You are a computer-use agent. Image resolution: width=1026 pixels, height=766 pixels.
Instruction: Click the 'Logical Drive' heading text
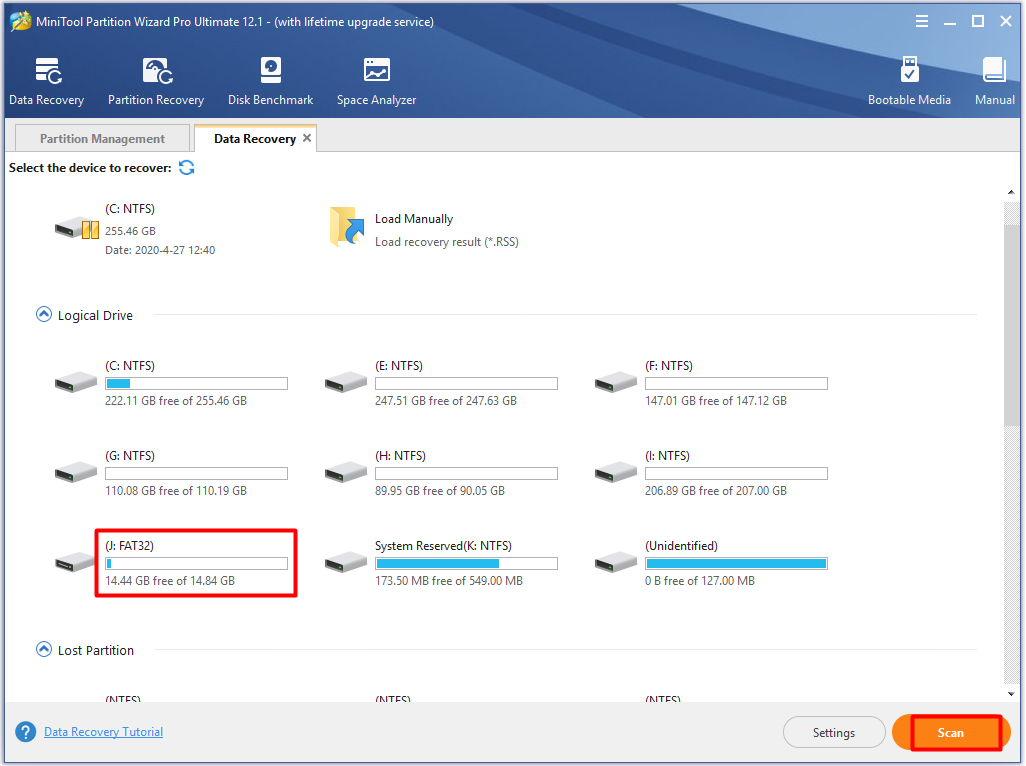(96, 315)
